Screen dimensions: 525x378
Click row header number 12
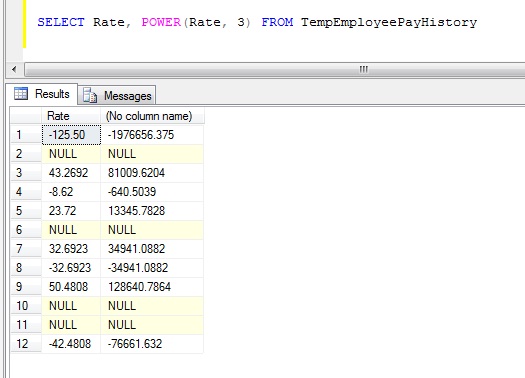(26, 344)
